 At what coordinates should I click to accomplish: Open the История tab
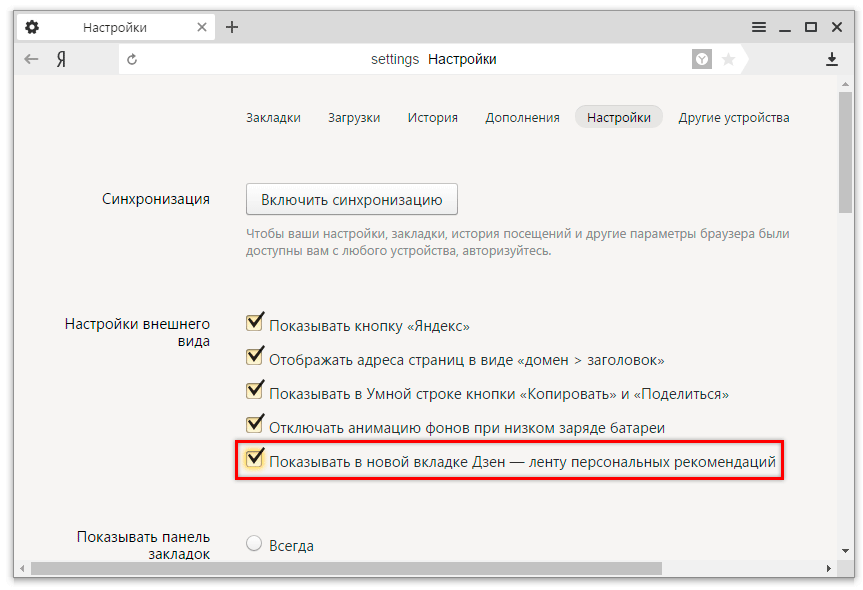click(433, 117)
